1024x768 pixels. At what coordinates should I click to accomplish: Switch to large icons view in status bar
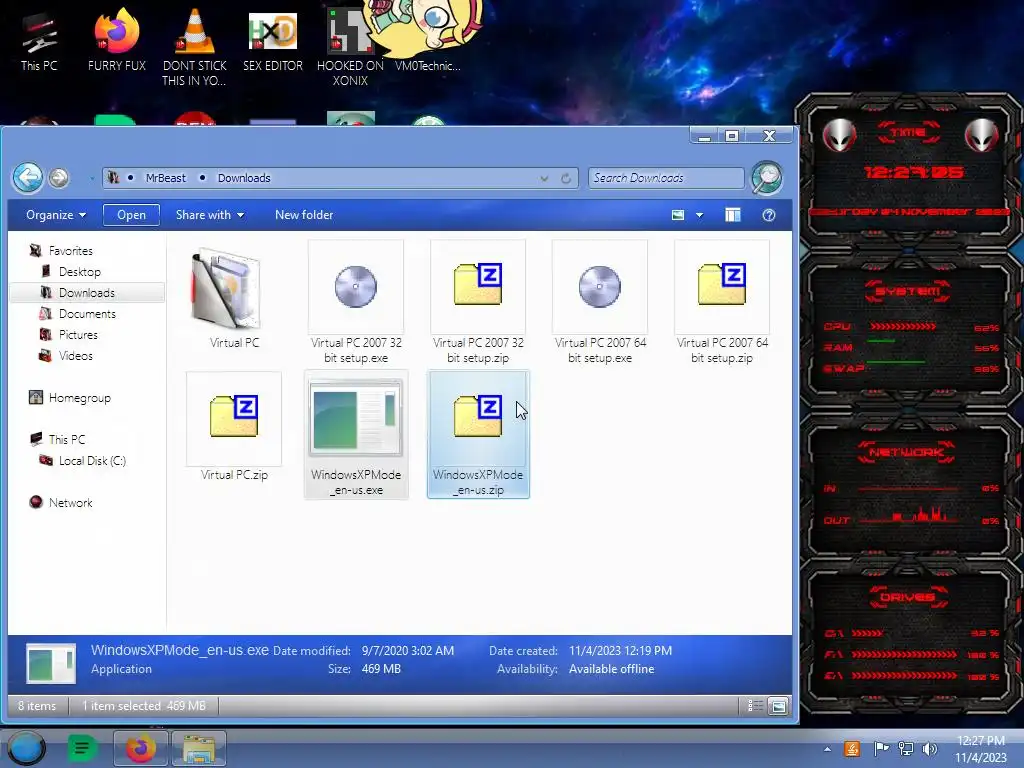click(x=778, y=705)
